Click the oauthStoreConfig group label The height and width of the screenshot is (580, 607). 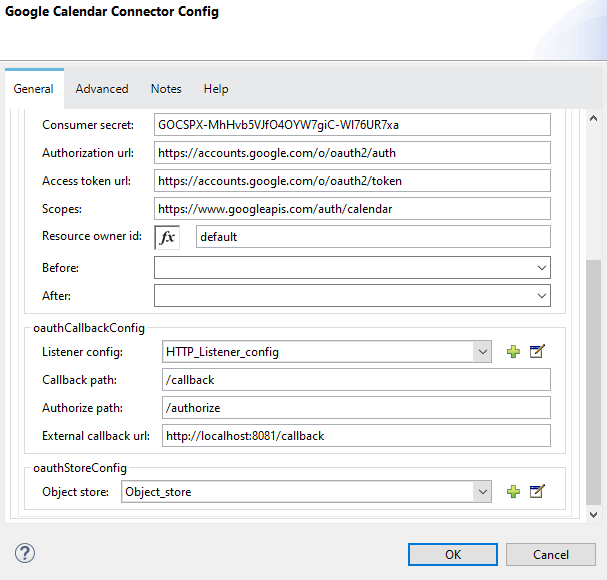point(80,468)
